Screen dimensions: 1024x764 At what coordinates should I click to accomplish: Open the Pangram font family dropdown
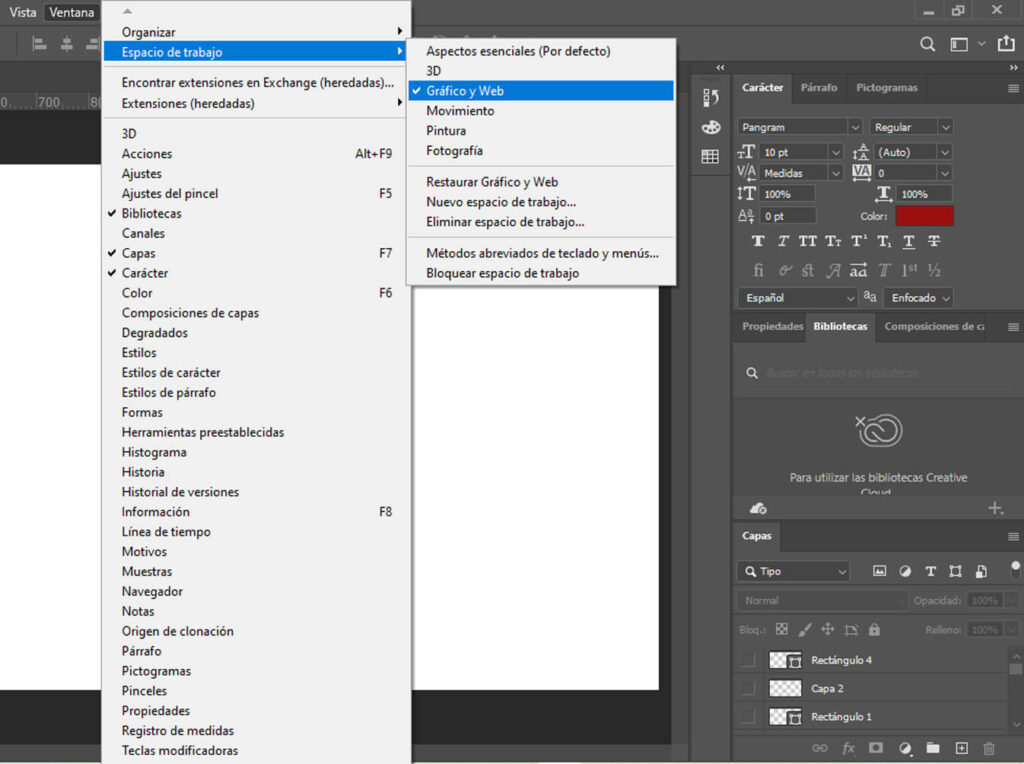797,126
